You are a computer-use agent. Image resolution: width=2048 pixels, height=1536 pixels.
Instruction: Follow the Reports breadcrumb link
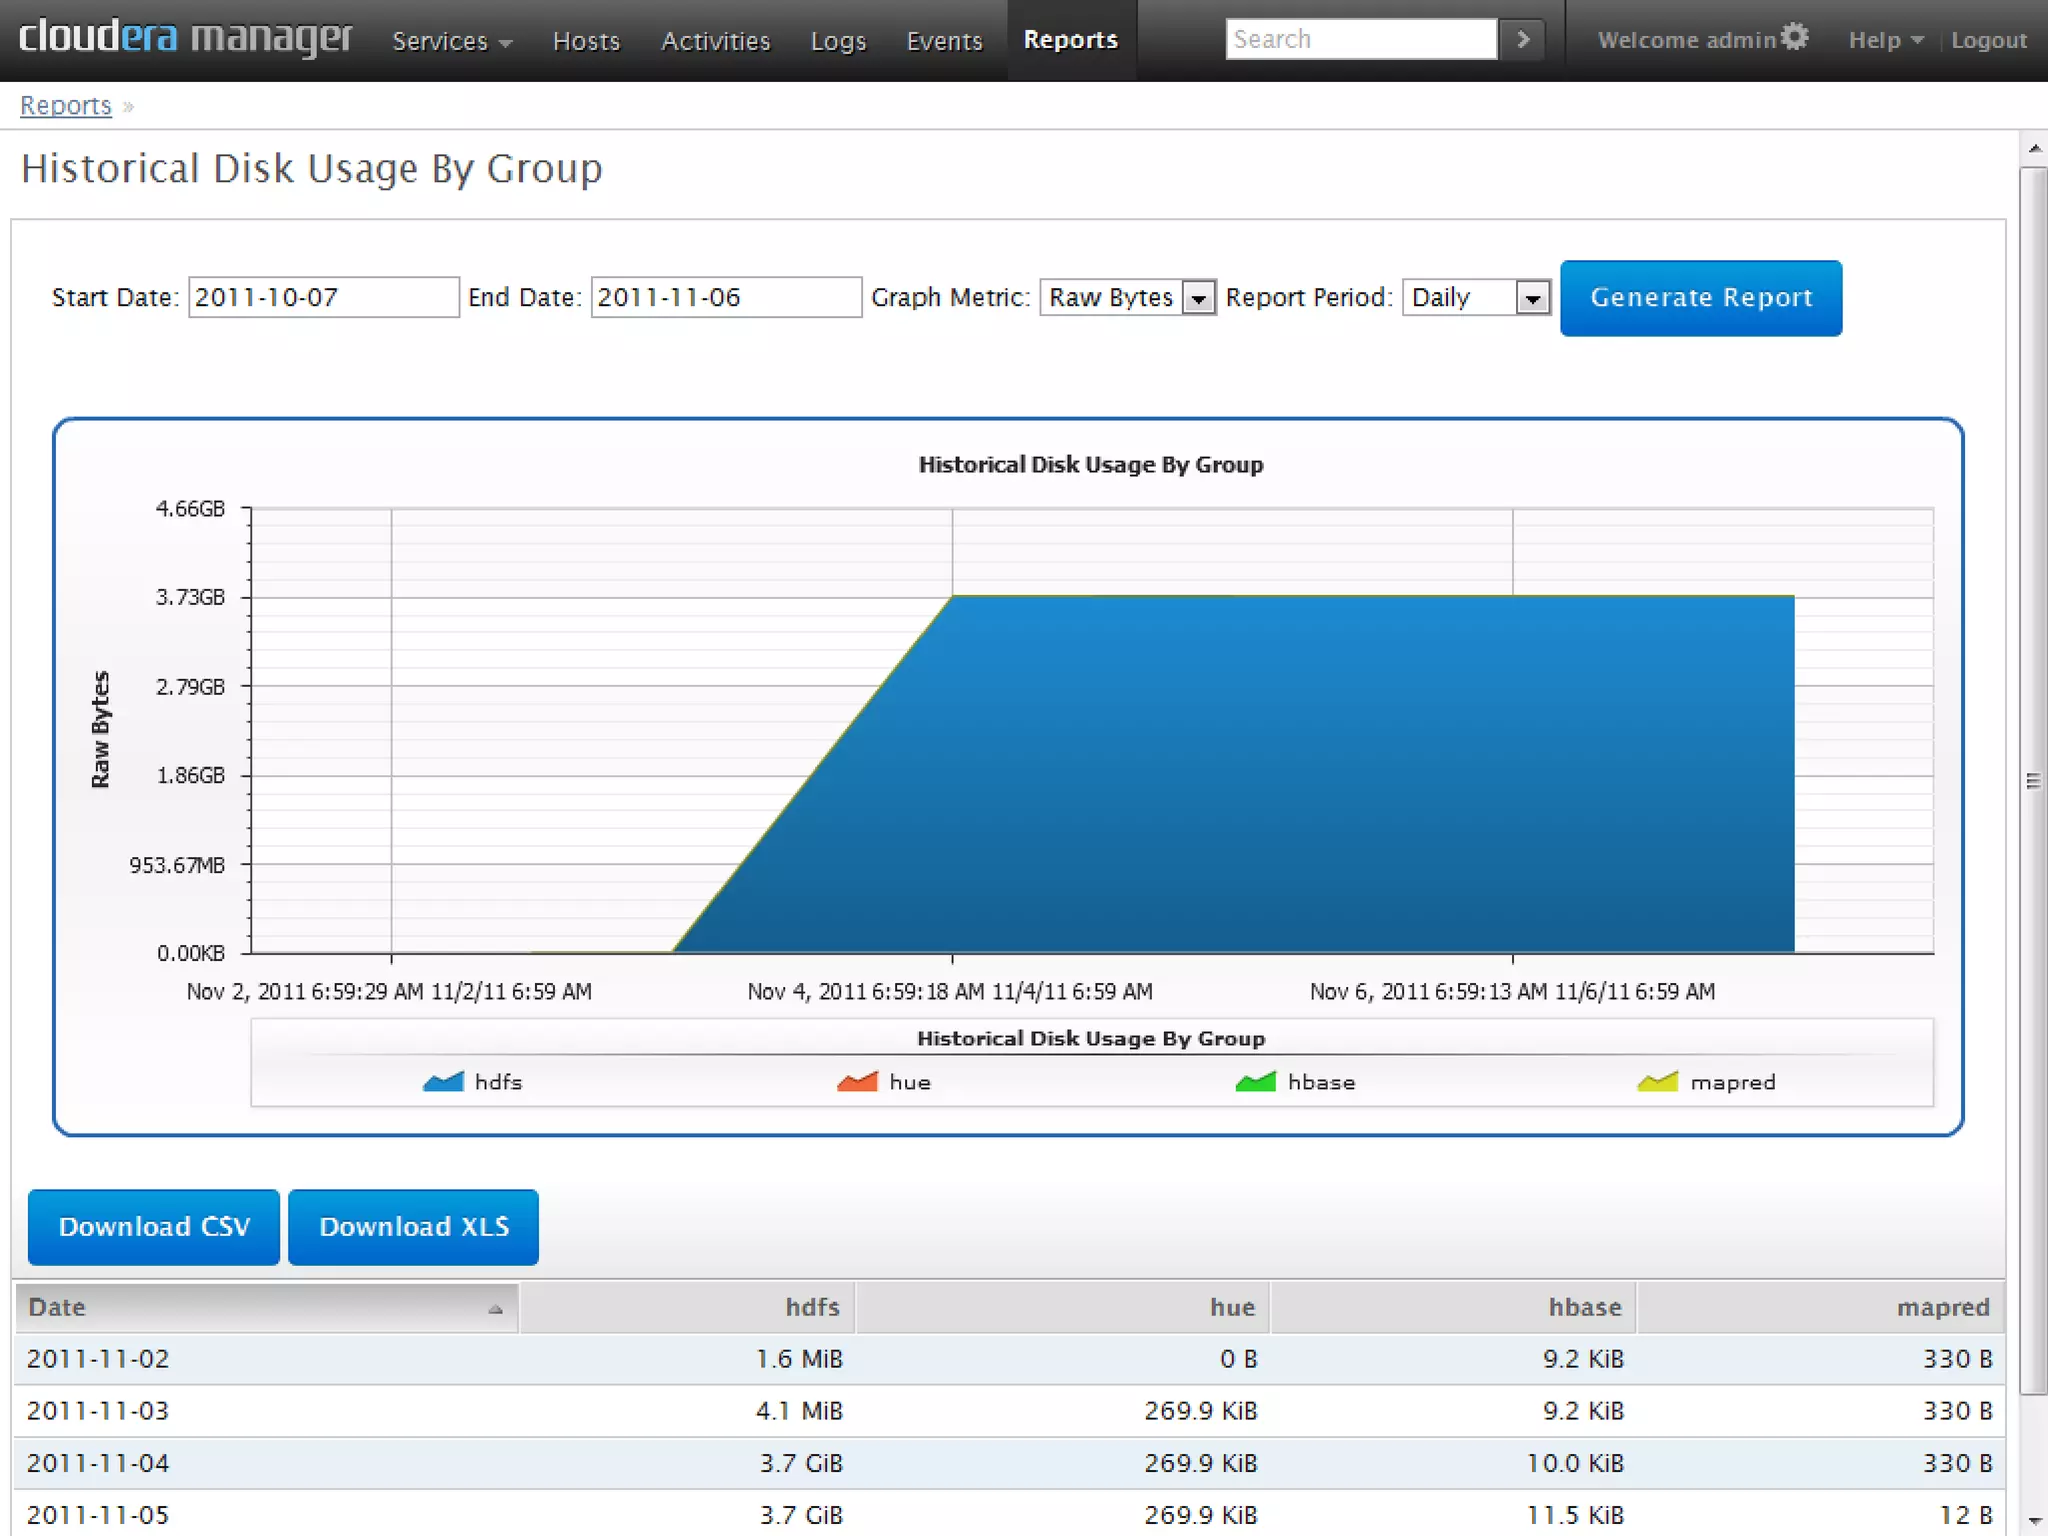pos(66,105)
